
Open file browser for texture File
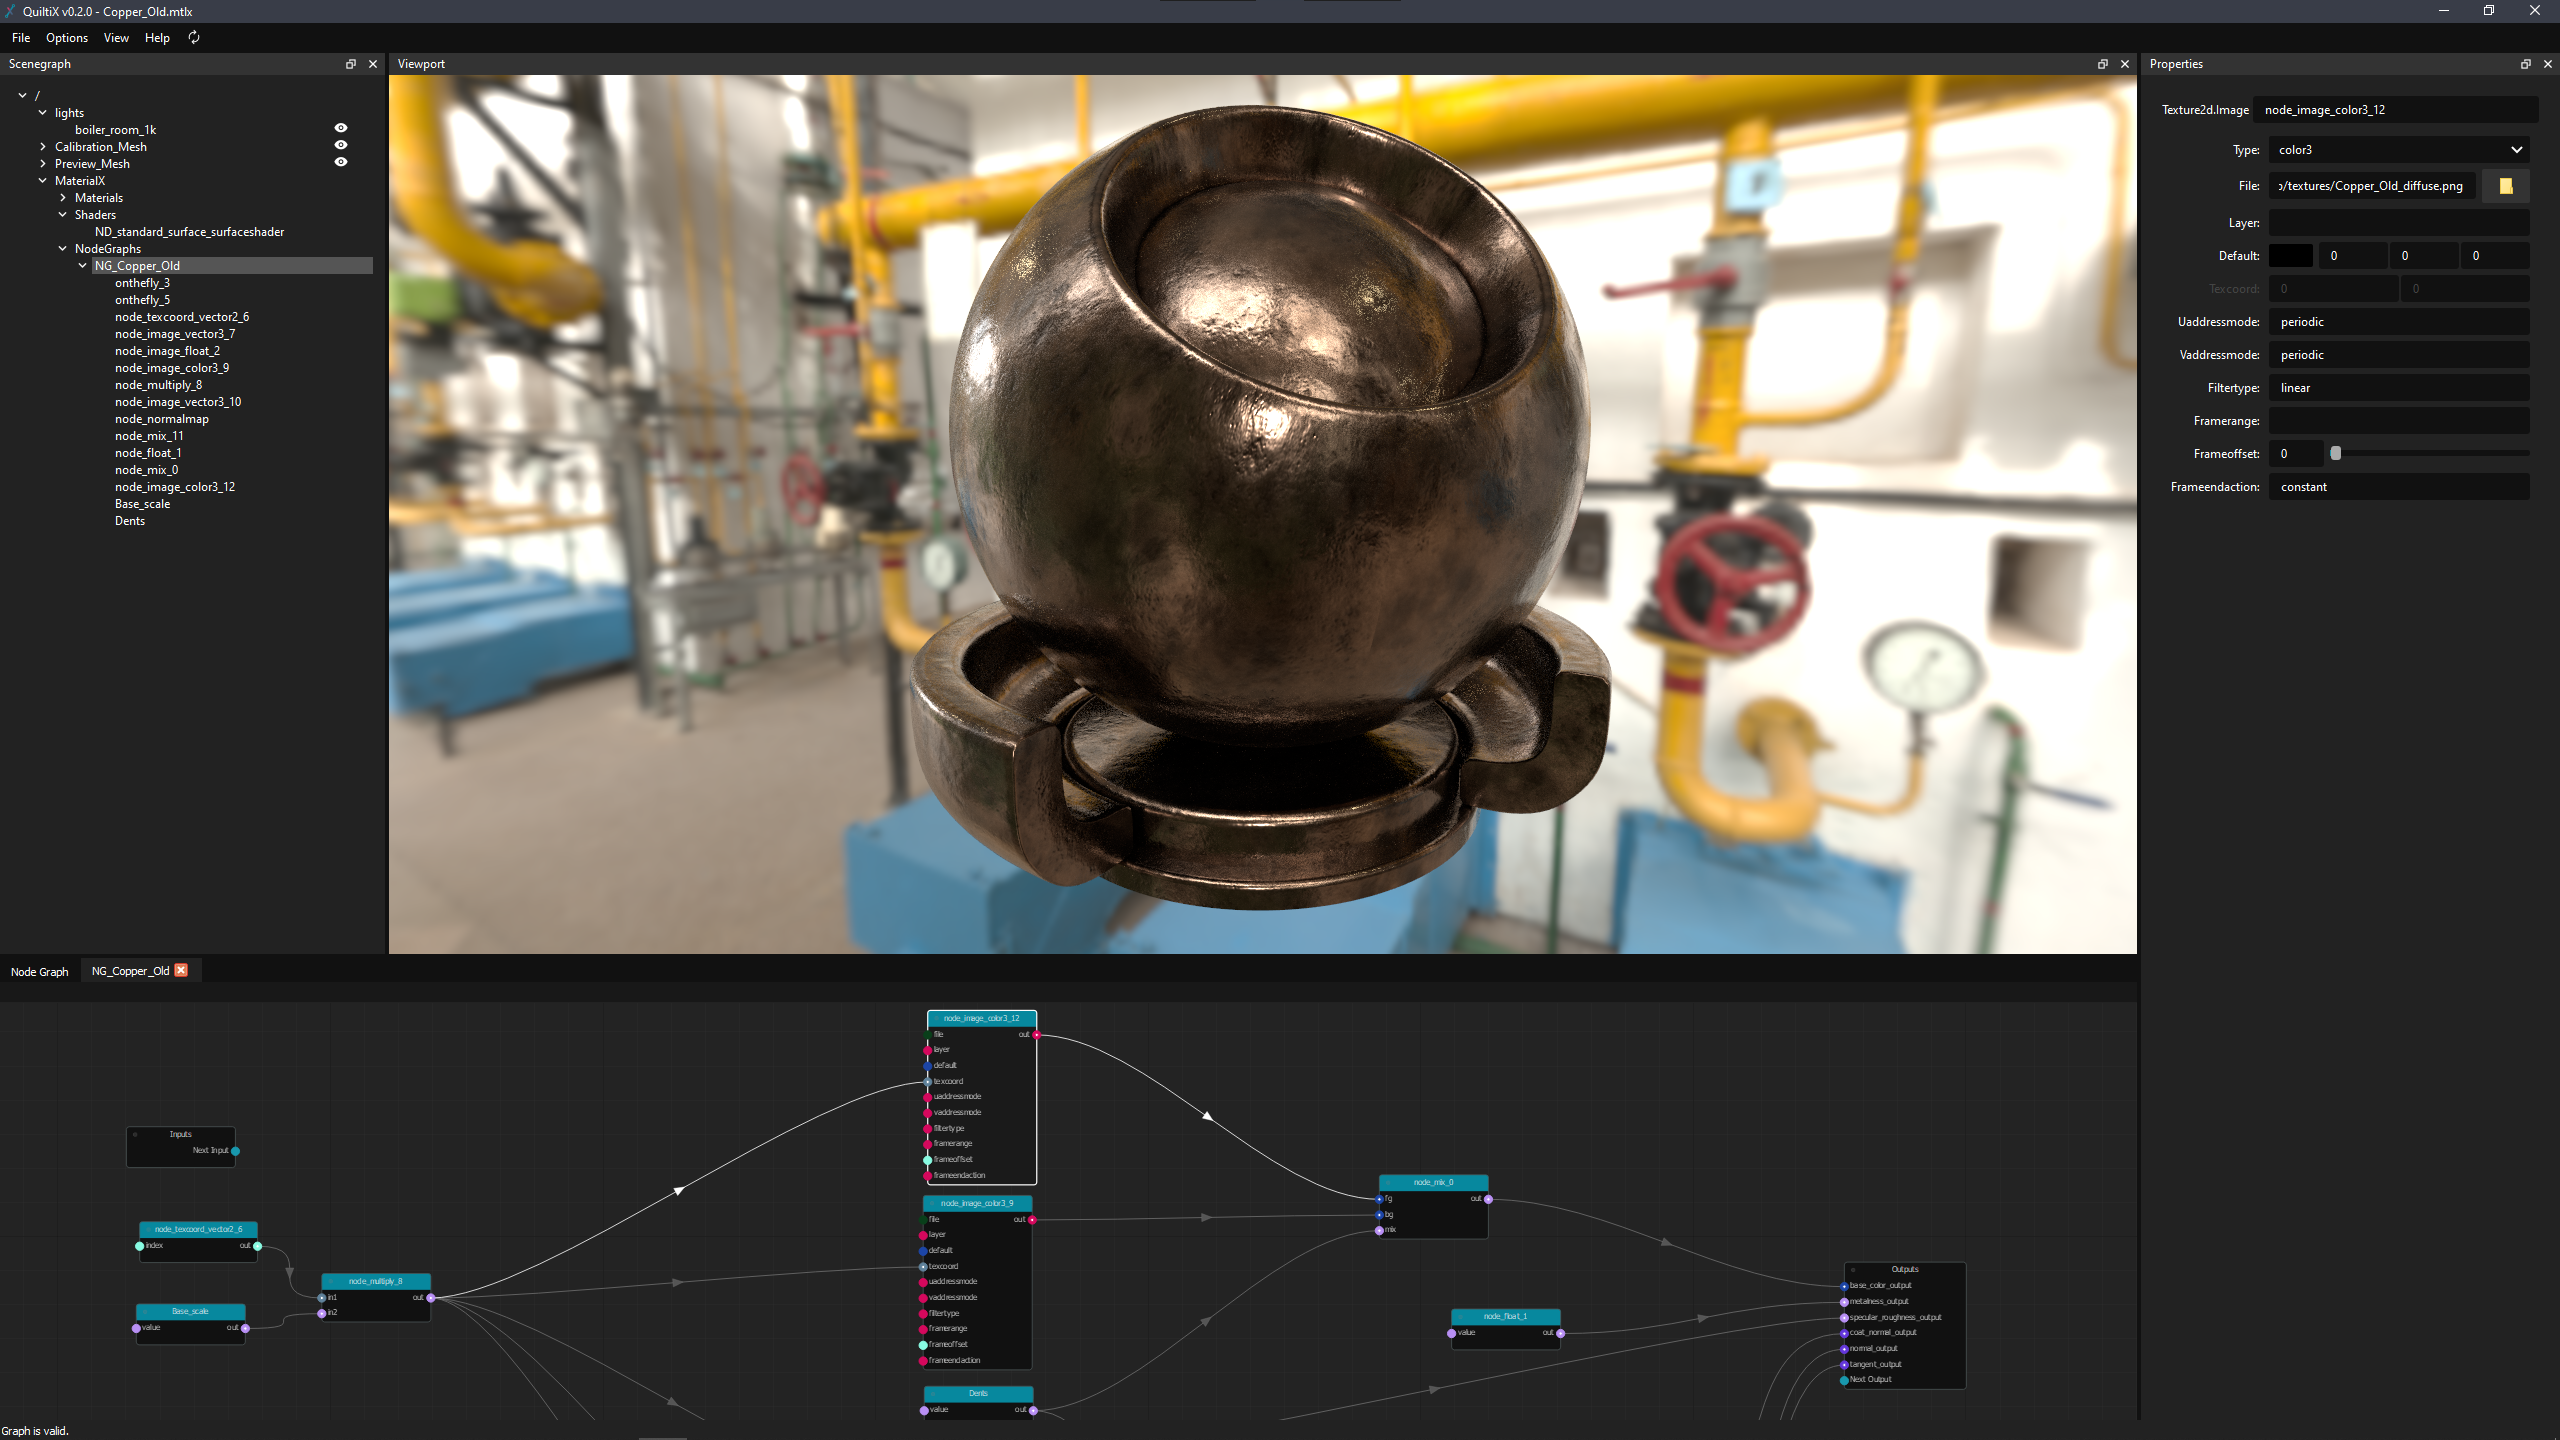2505,186
